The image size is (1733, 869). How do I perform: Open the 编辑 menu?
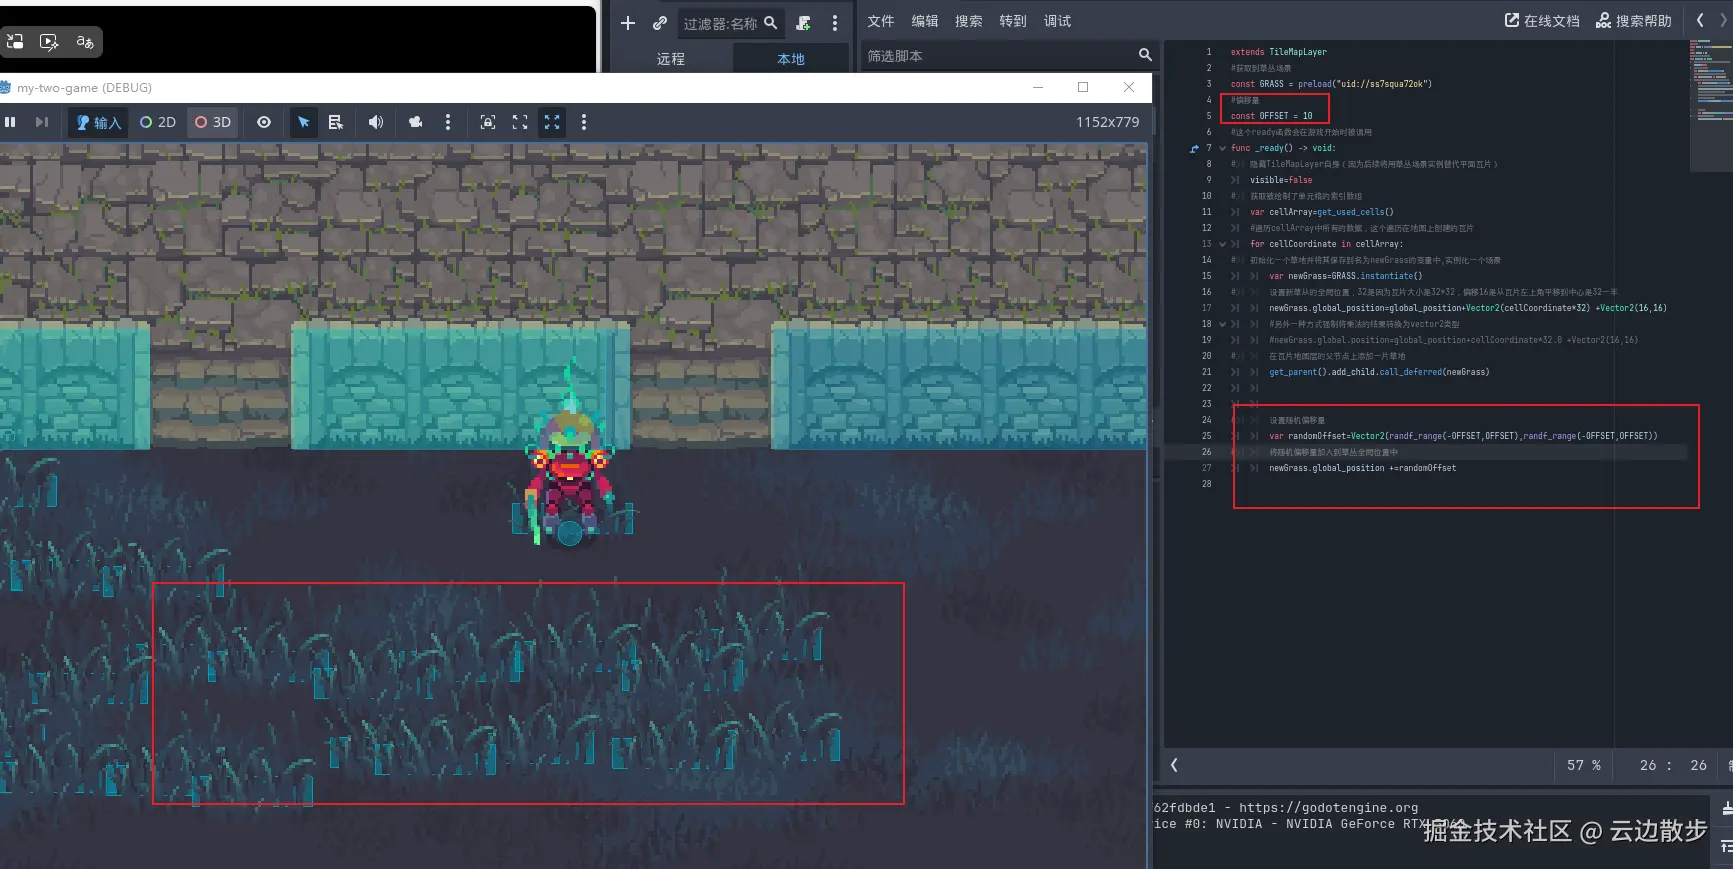925,21
